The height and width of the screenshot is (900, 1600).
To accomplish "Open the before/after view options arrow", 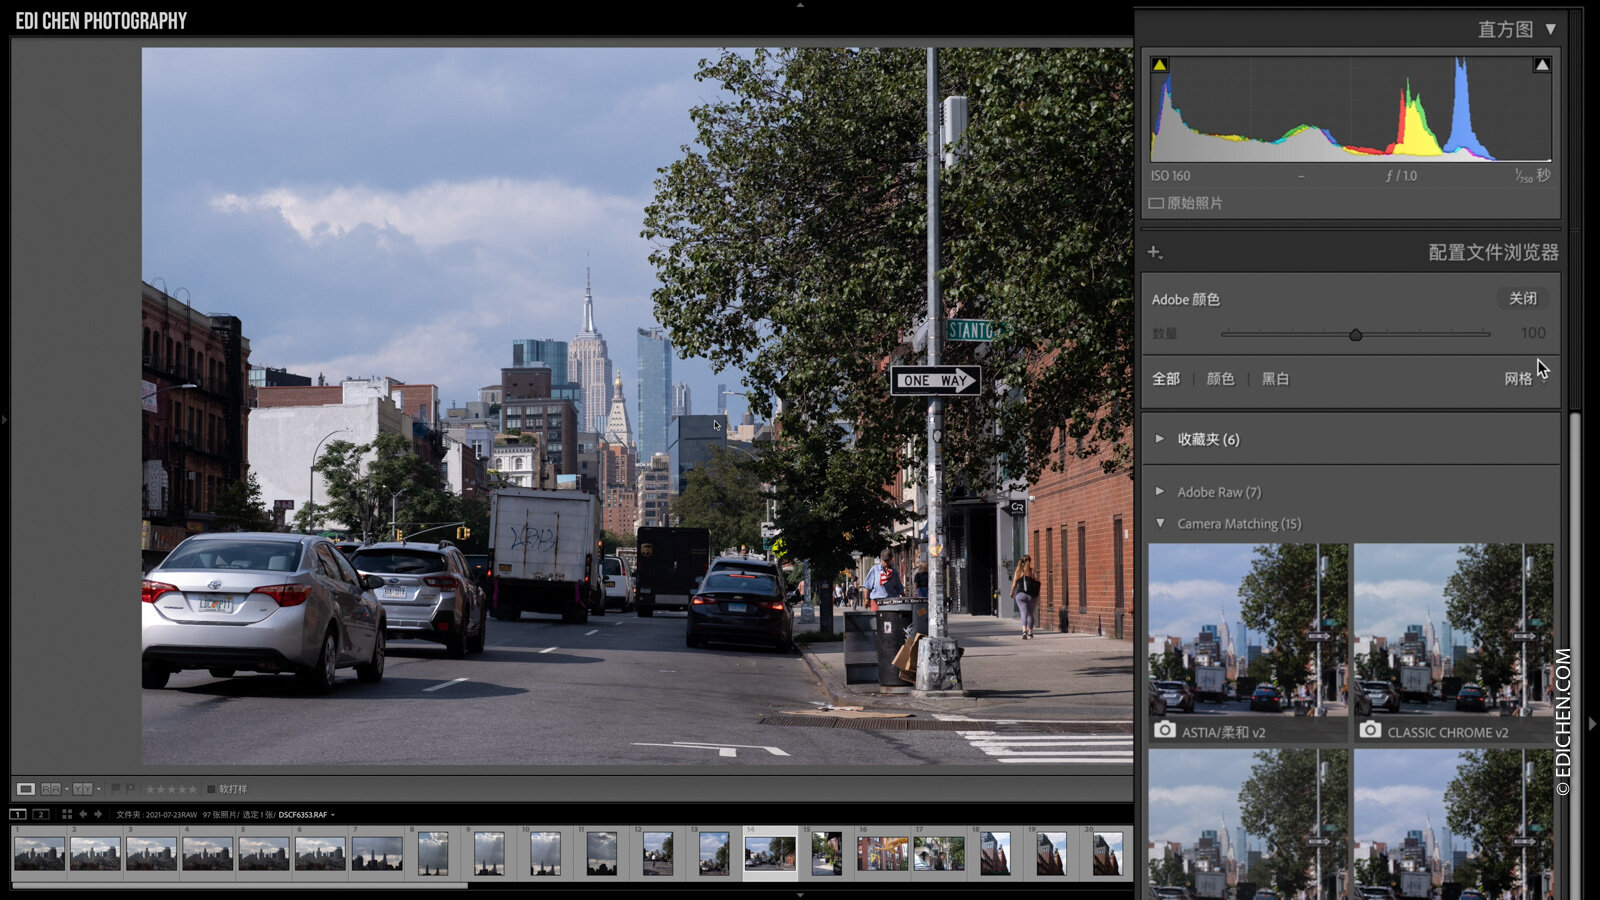I will [99, 789].
